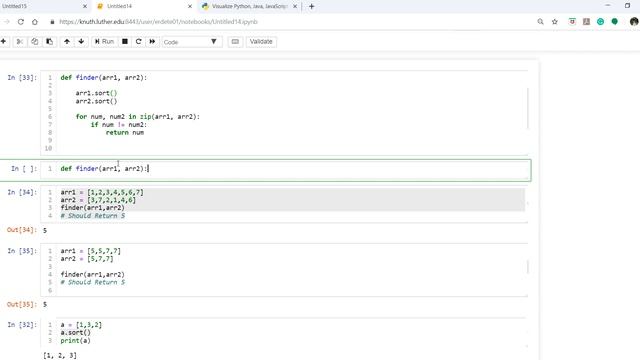Viewport: 640px width, 360px height.
Task: Click the Out[35] output label
Action: point(22,304)
